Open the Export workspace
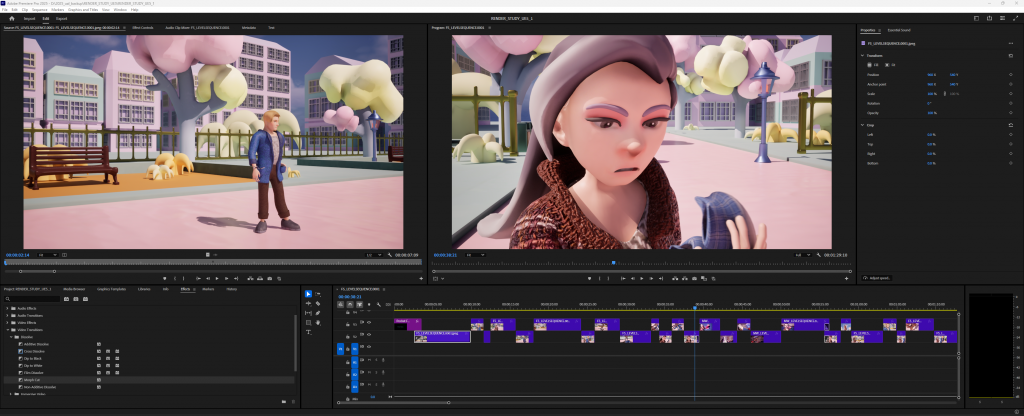Image resolution: width=1024 pixels, height=416 pixels. (62, 18)
